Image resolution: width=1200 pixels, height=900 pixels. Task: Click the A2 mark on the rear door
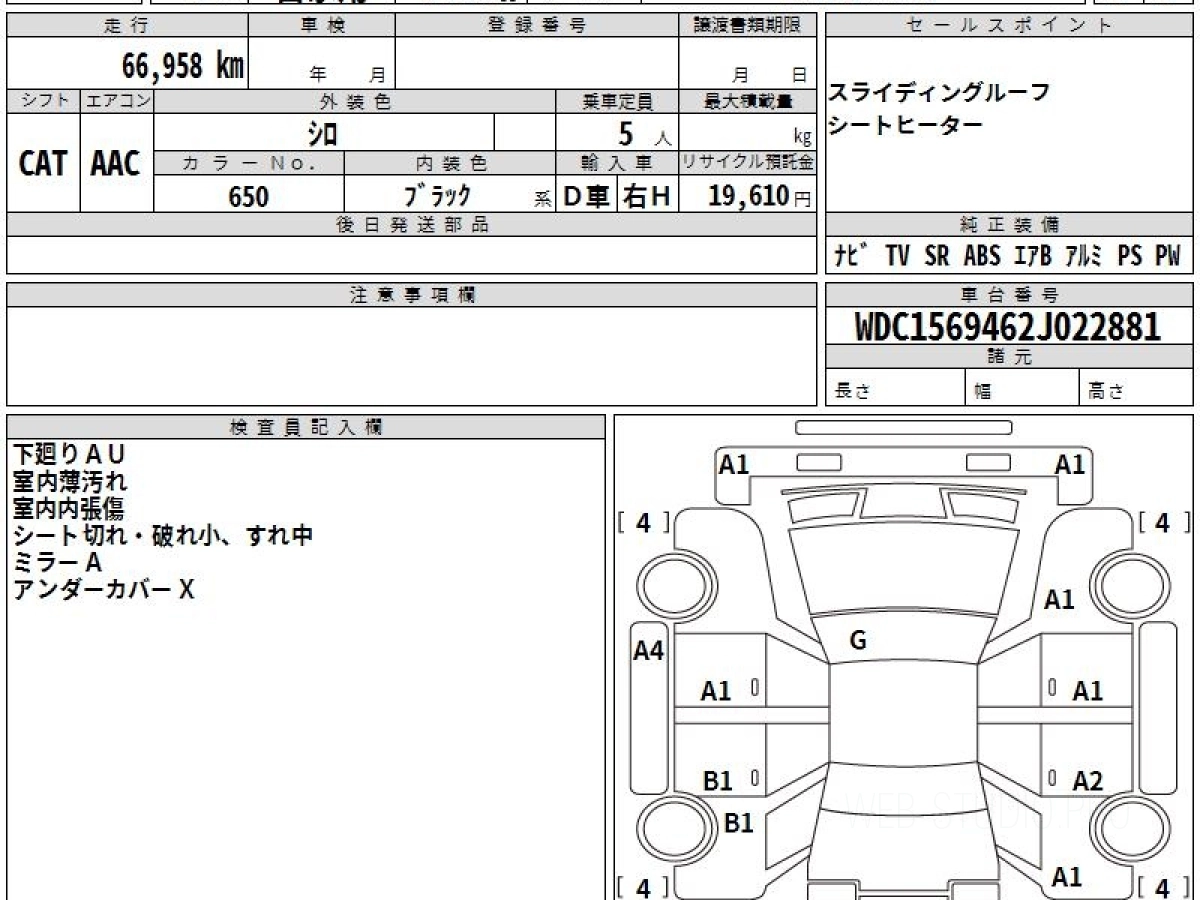(x=1087, y=781)
